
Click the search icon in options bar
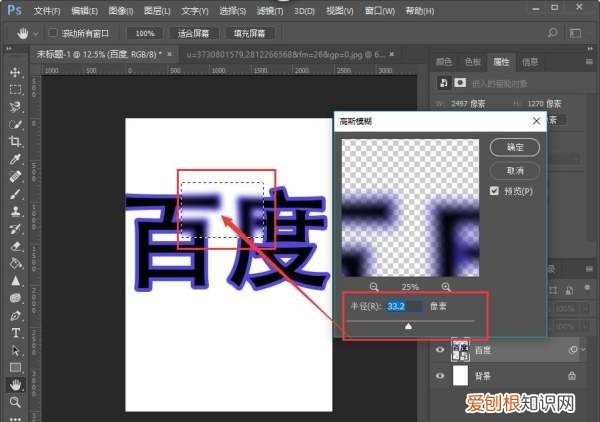click(x=553, y=33)
